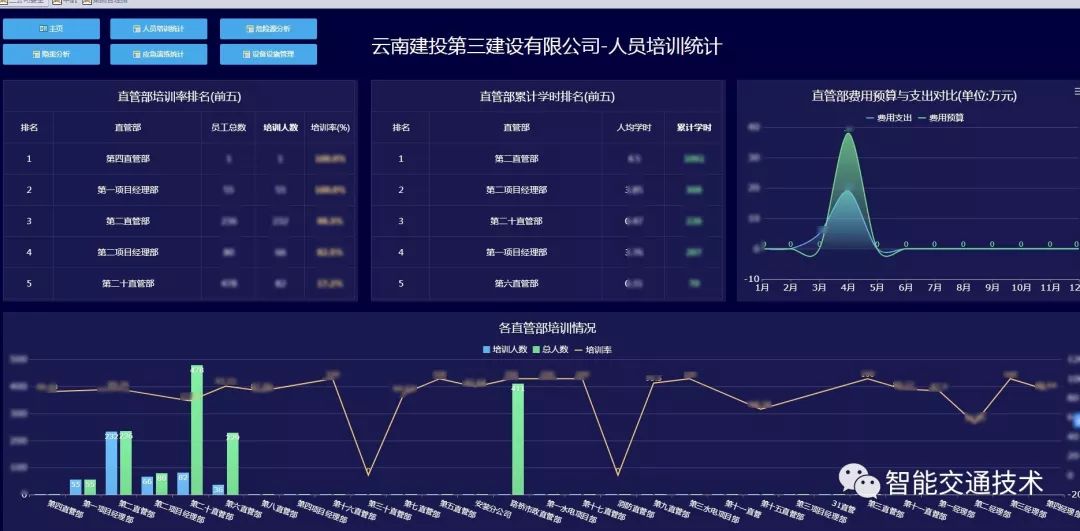
Task: Click the green bar for 第六直管部
Action: click(x=233, y=464)
